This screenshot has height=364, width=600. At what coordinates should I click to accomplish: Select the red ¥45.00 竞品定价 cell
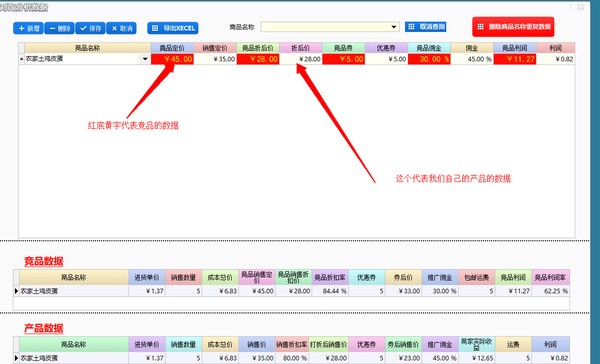pyautogui.click(x=172, y=59)
